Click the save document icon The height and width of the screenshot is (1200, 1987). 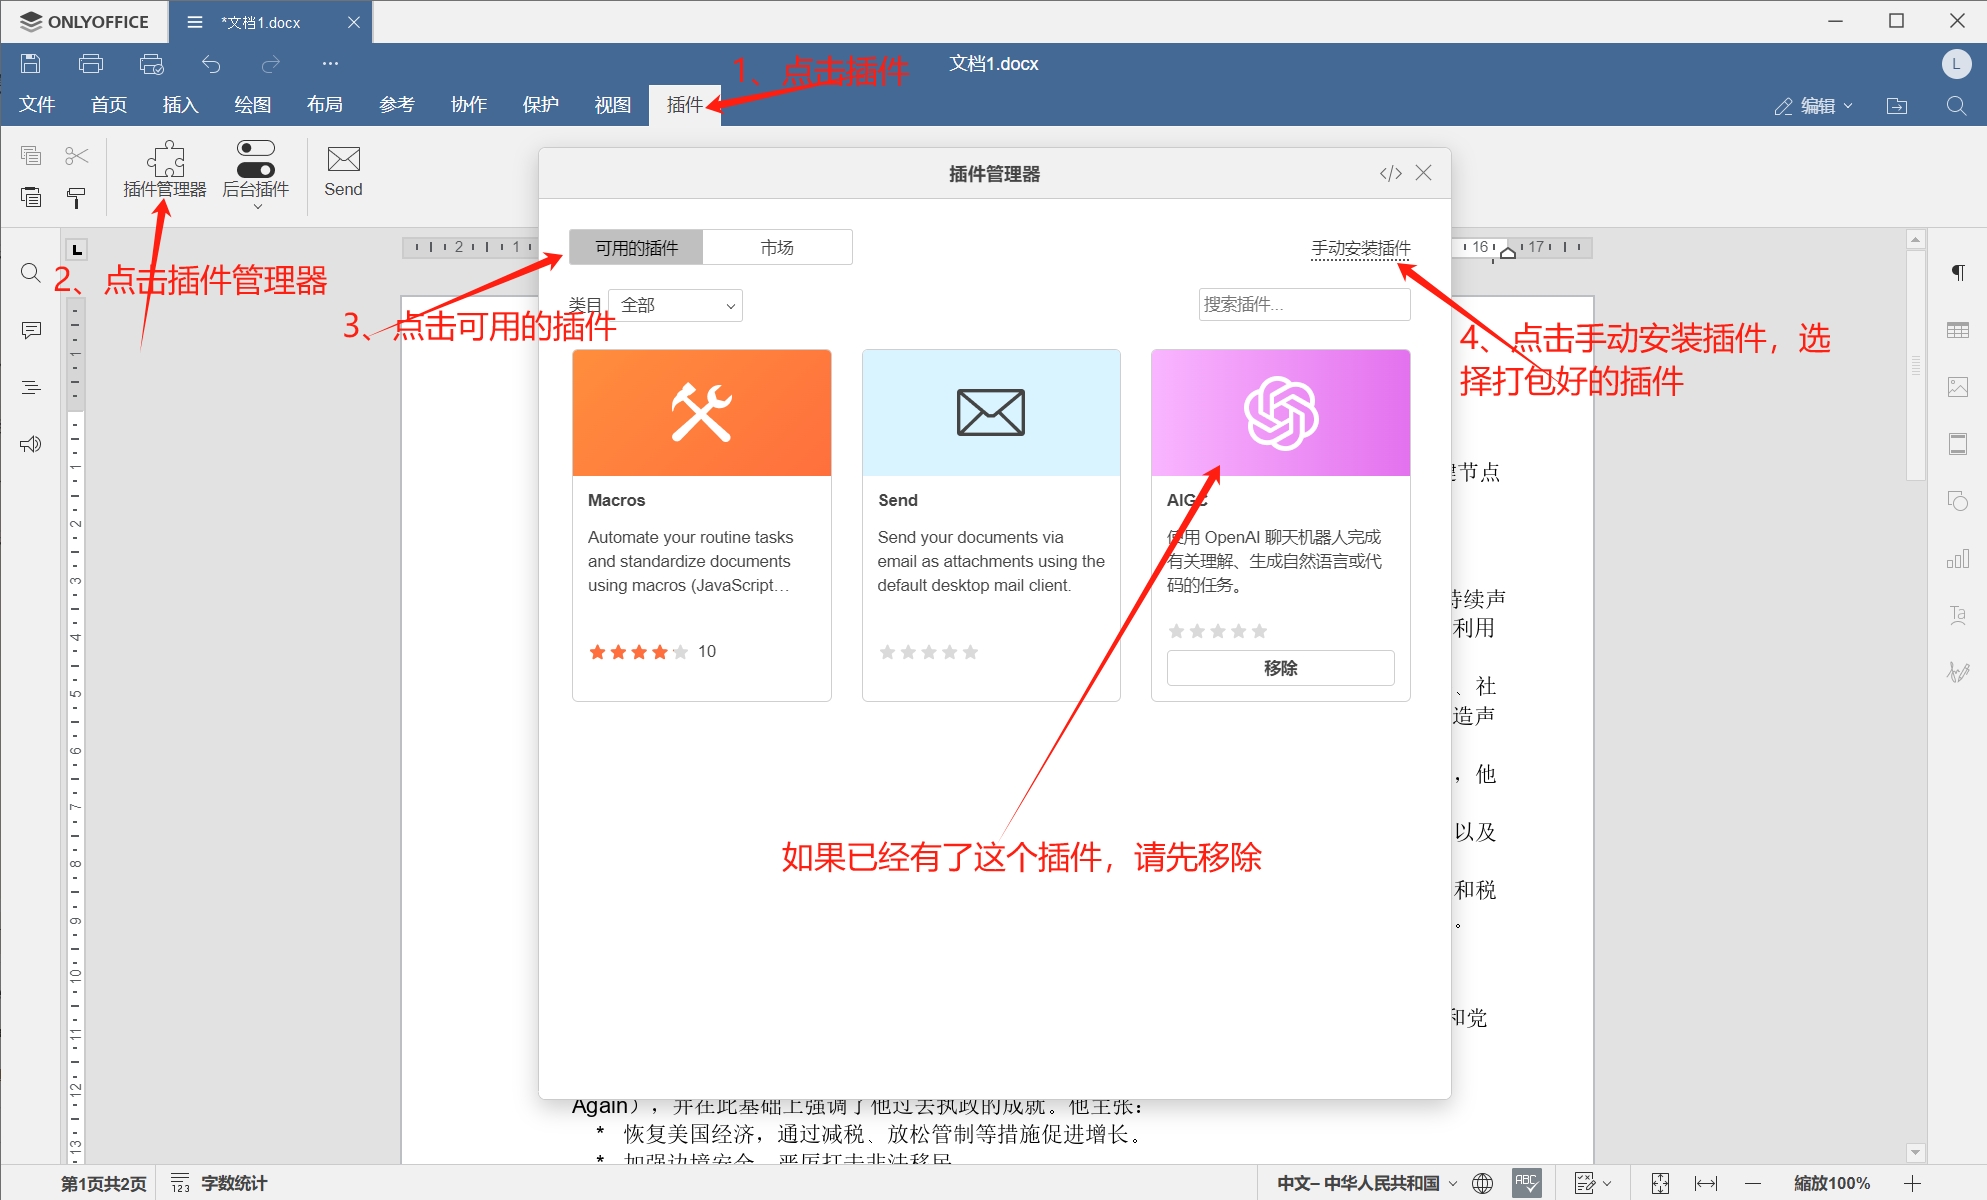pyautogui.click(x=31, y=64)
